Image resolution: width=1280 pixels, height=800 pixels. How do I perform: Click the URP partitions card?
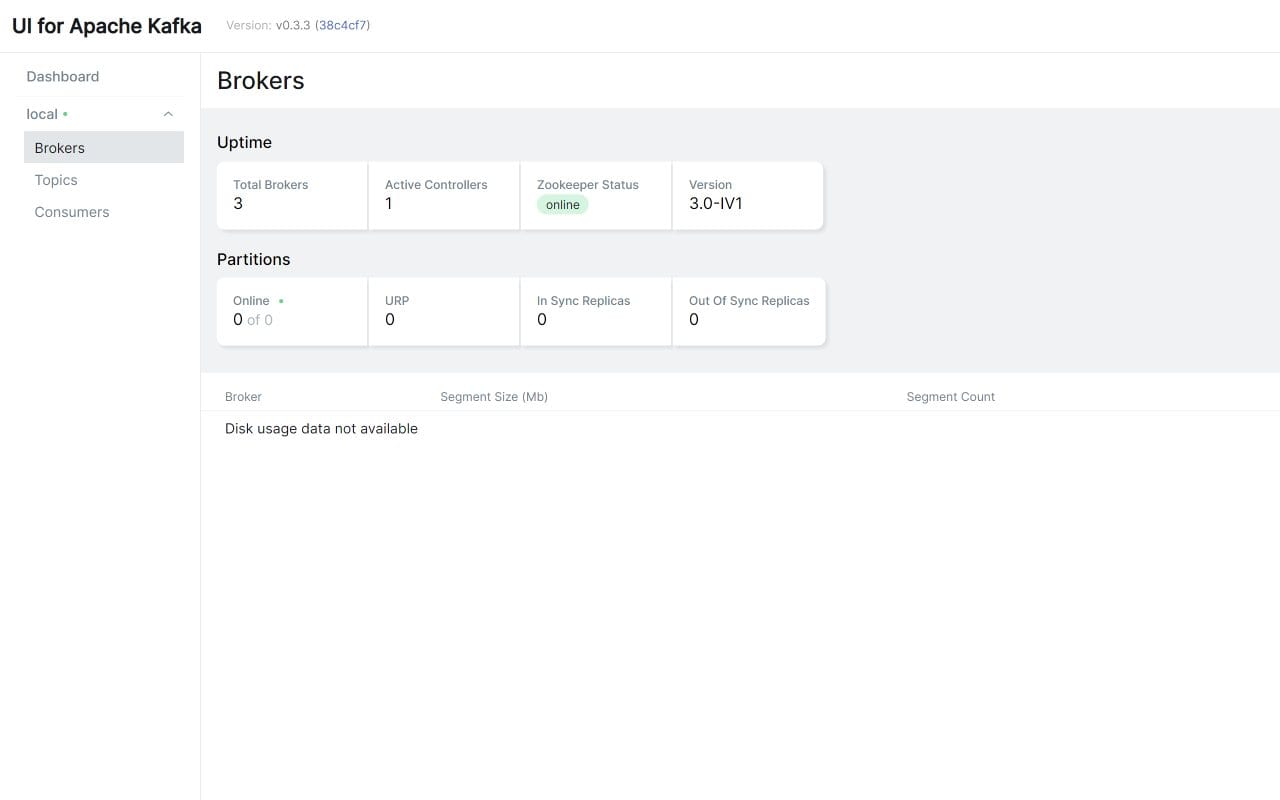[443, 311]
